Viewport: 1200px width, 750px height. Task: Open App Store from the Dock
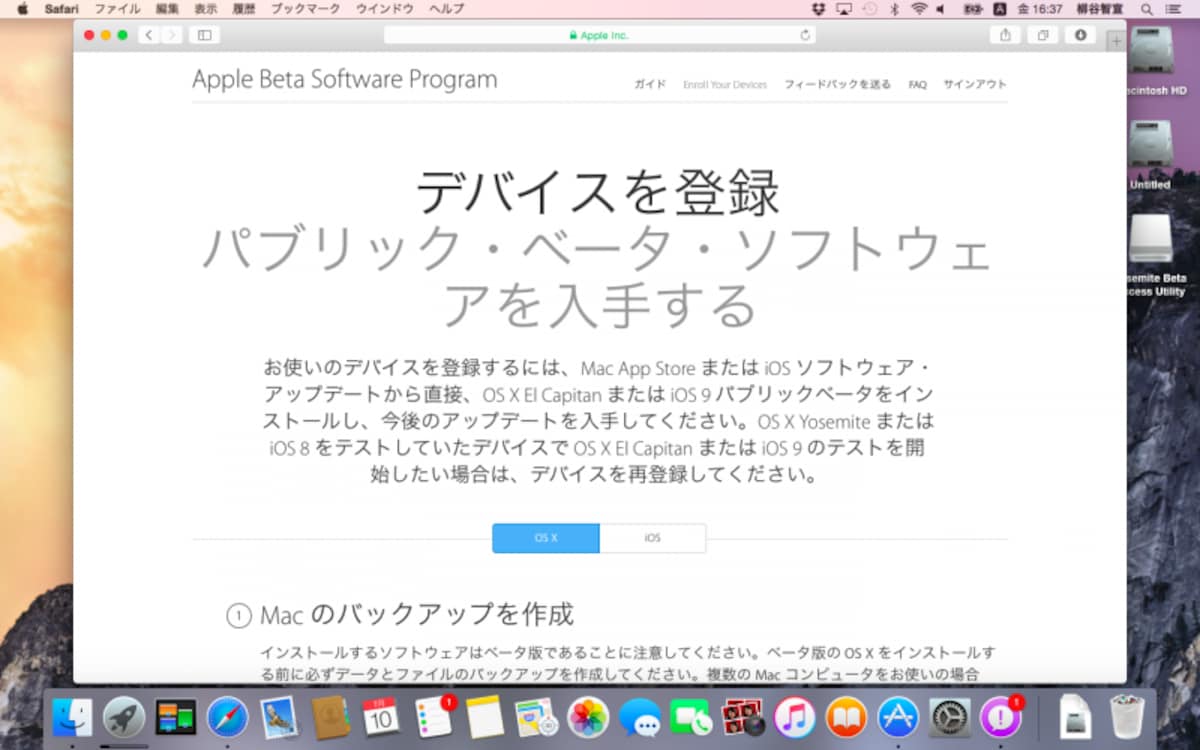pyautogui.click(x=898, y=717)
